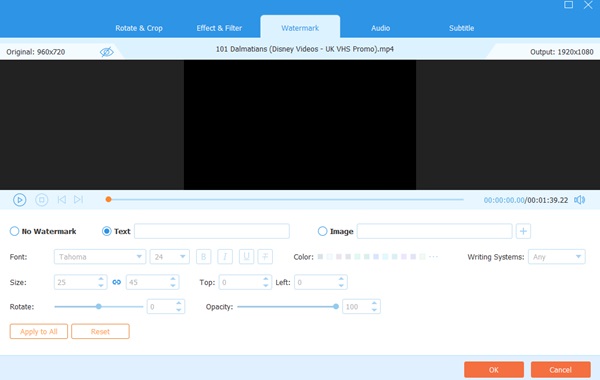
Task: Close the editor window
Action: coord(588,5)
